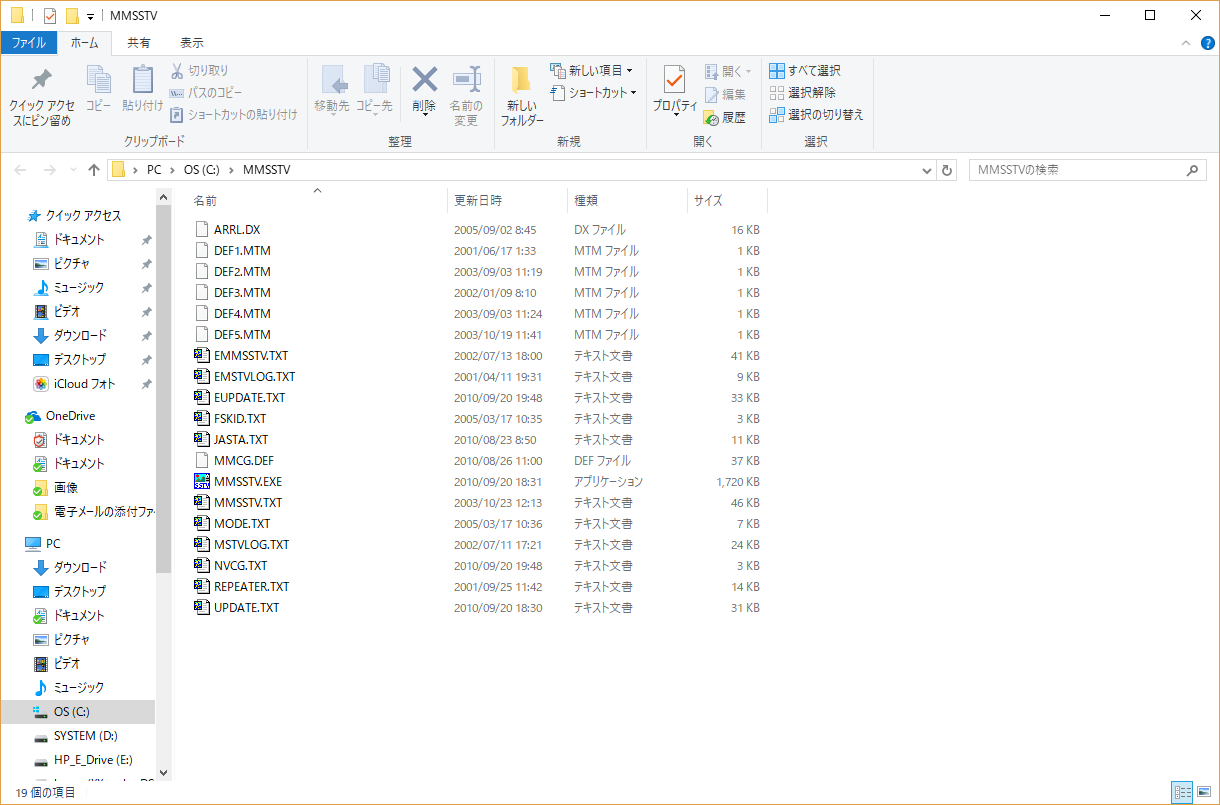Click Paste shortcut (ショートカットの貼り付け)
The image size is (1220, 805).
click(234, 114)
